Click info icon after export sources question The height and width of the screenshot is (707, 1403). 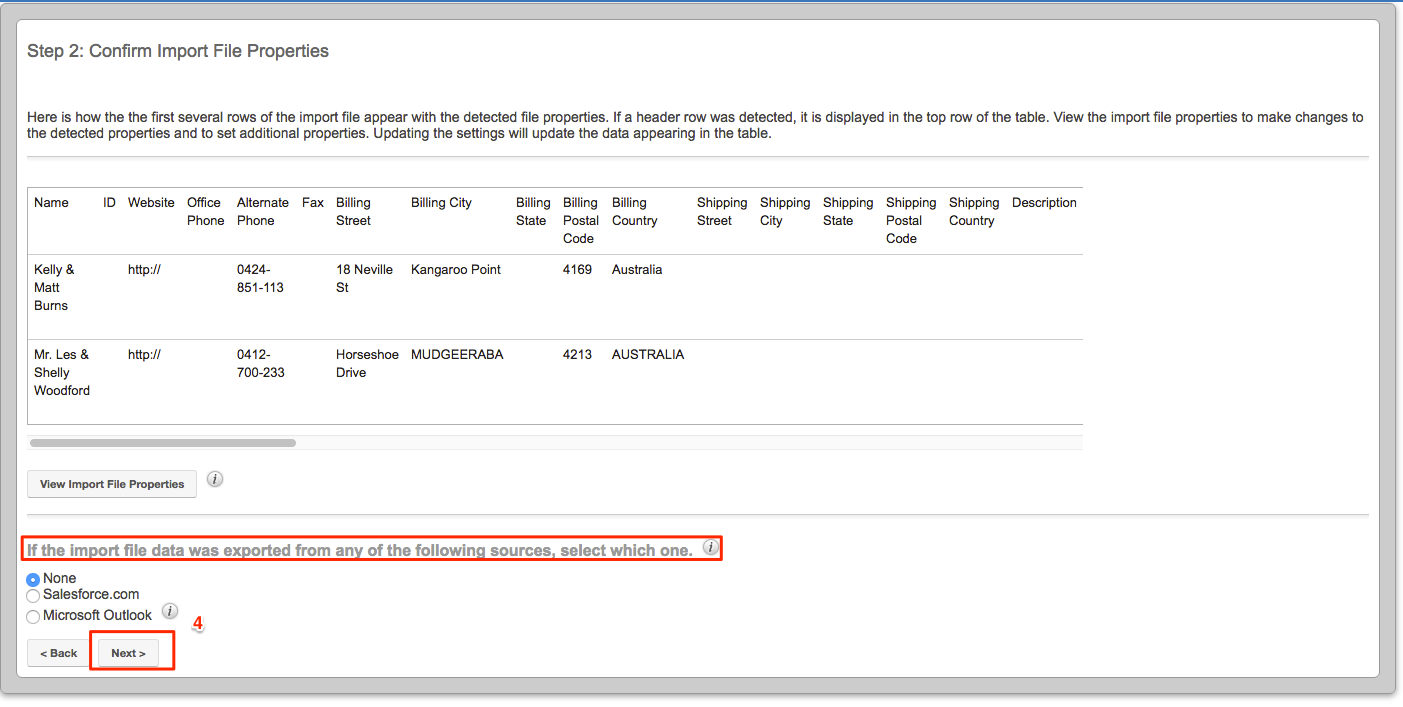click(x=710, y=547)
